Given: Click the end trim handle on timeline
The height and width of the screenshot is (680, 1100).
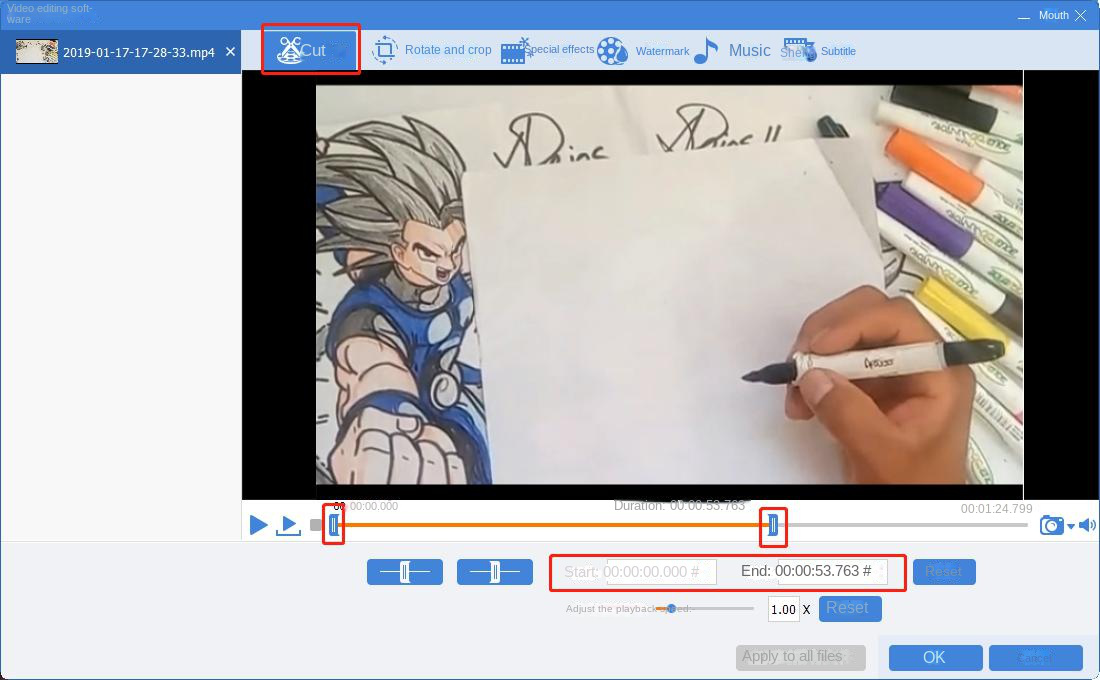Looking at the screenshot, I should (772, 524).
